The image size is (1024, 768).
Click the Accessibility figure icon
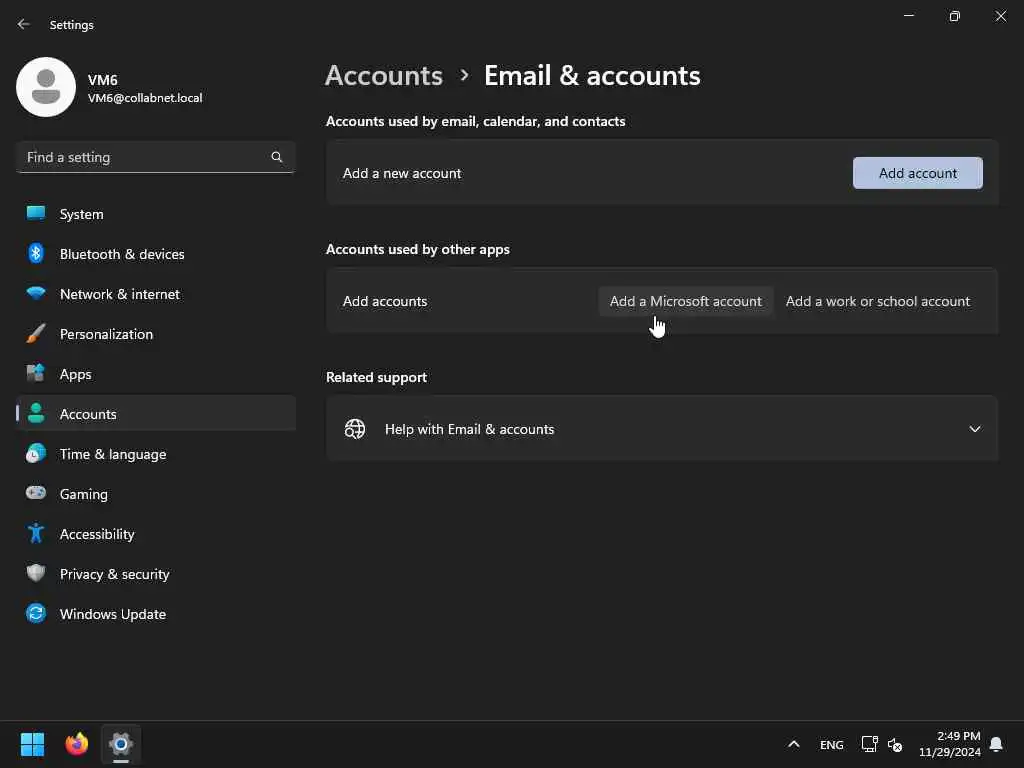click(36, 534)
